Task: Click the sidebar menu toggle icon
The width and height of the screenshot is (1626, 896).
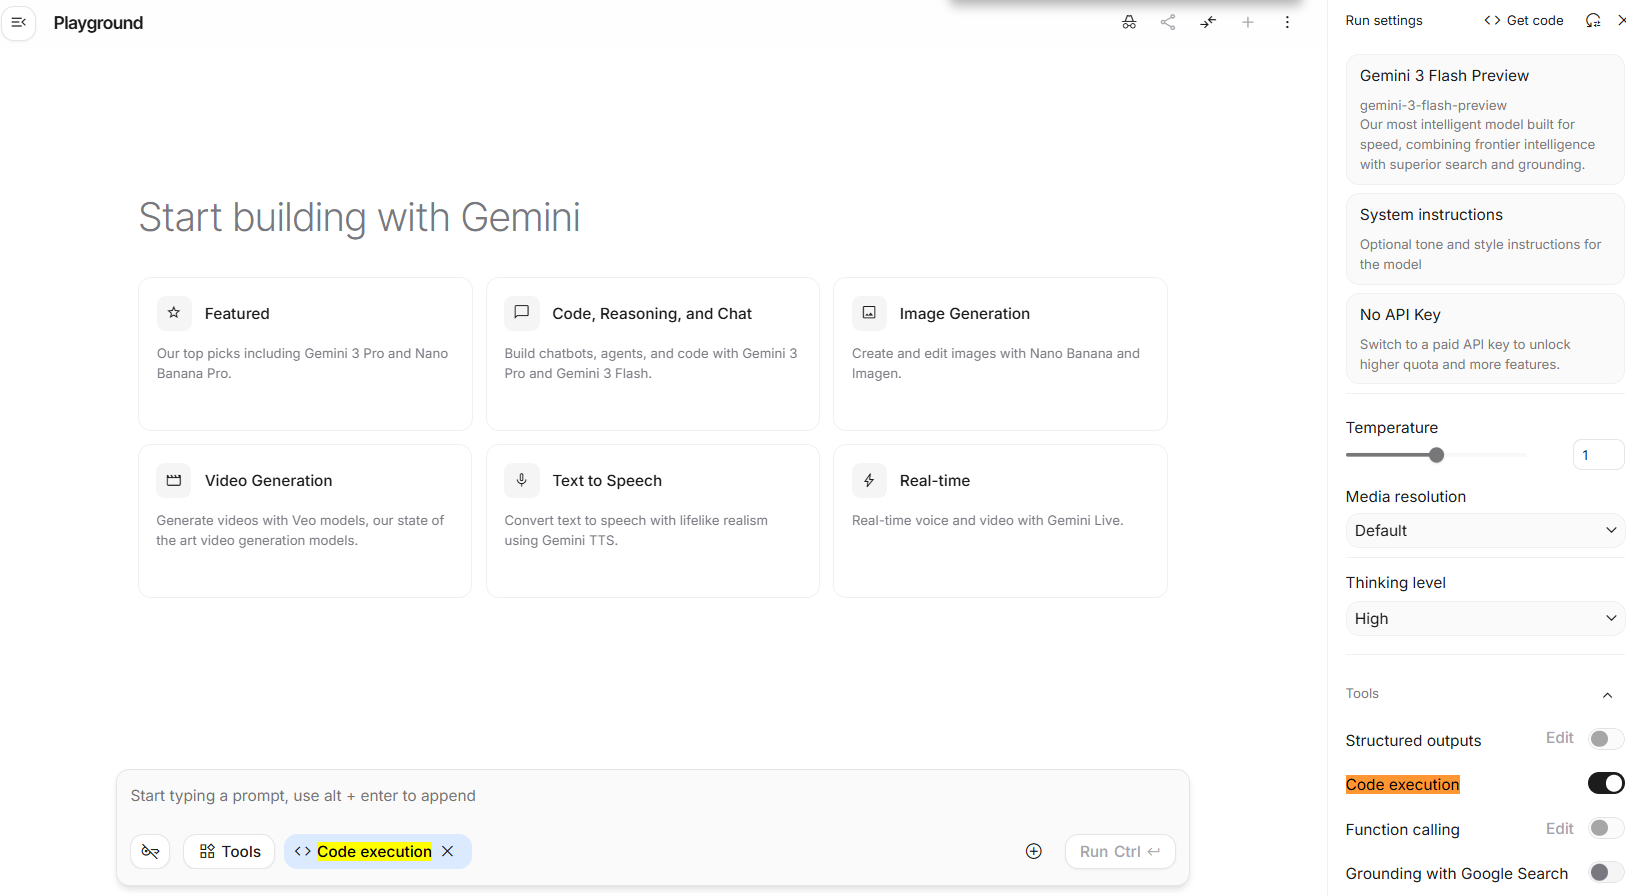Action: click(x=18, y=22)
